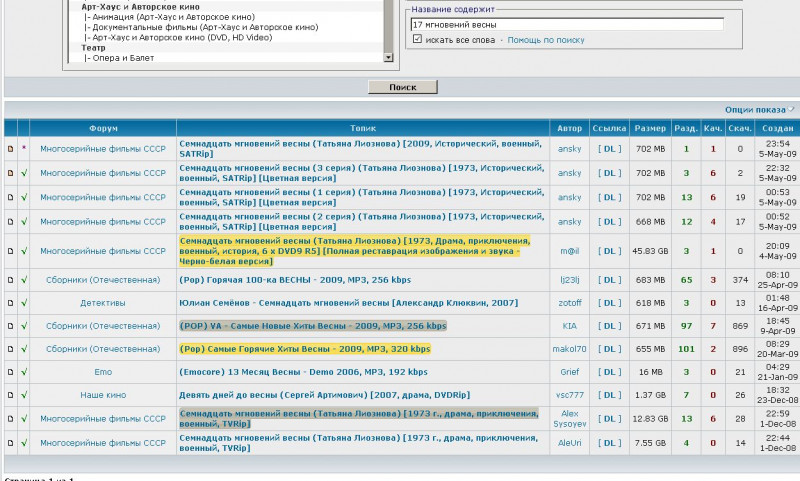
Task: Click green checkmark status in the makol70 row
Action: pyautogui.click(x=23, y=349)
